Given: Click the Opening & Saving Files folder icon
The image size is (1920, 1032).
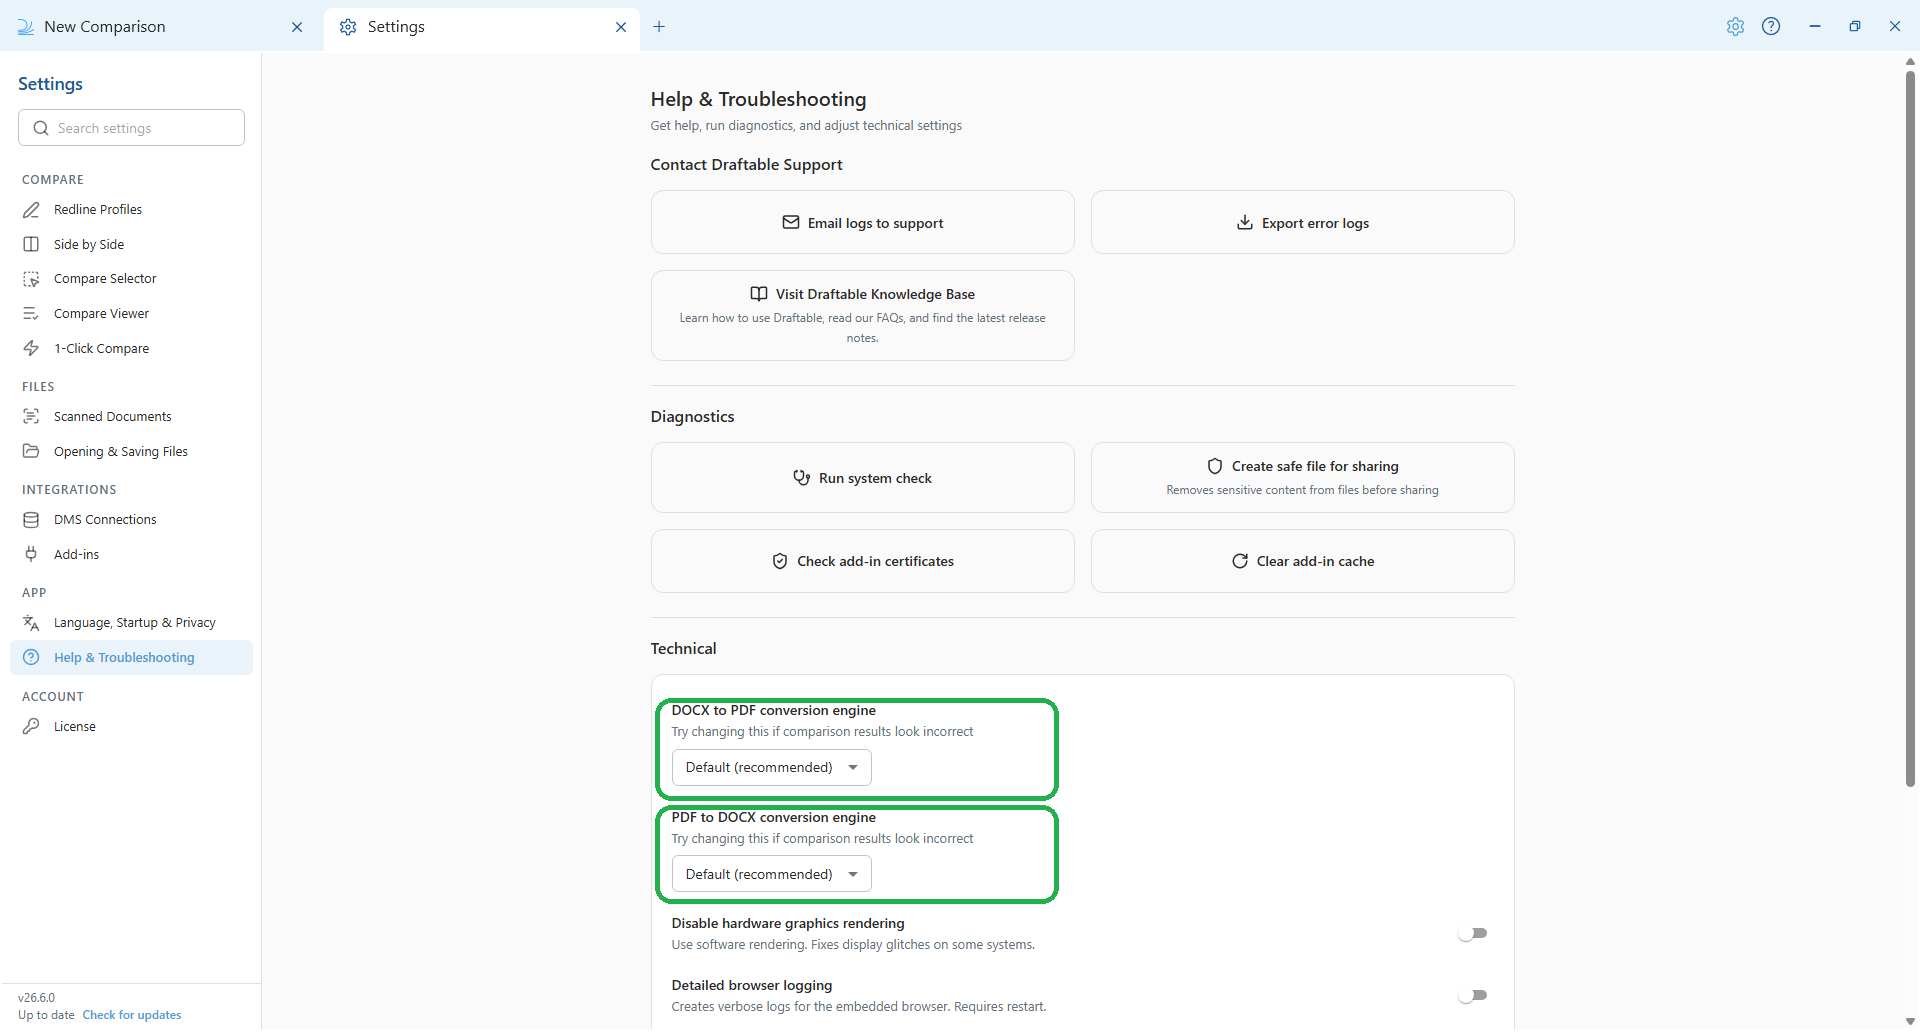Looking at the screenshot, I should coord(31,452).
